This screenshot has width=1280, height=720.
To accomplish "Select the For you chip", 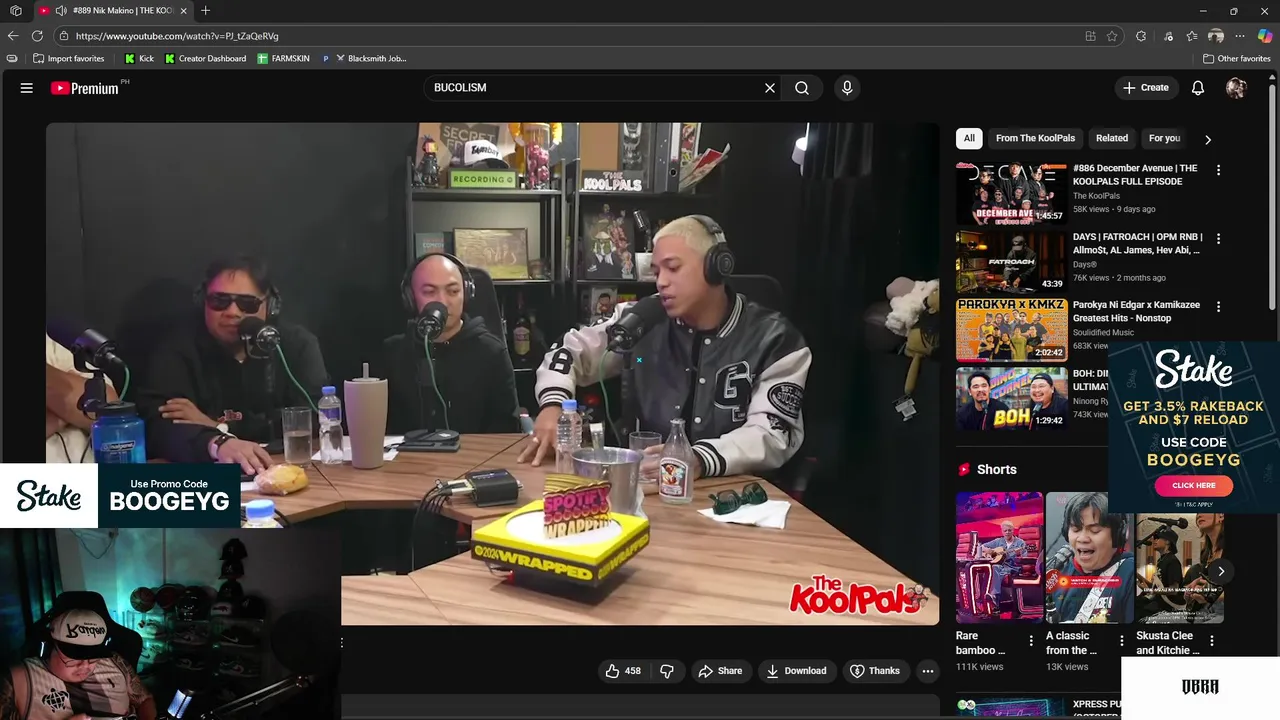I will [1164, 138].
